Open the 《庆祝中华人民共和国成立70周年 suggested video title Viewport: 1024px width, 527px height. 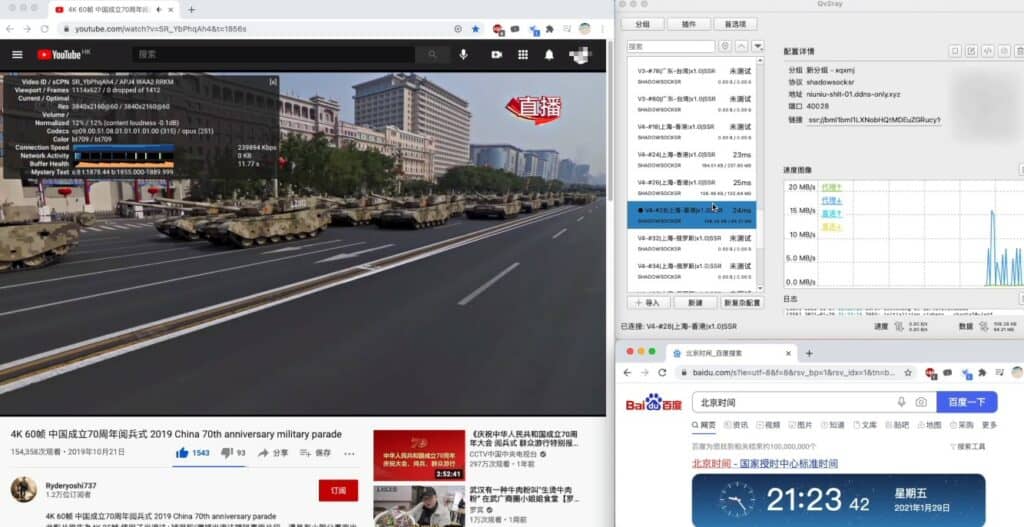tap(524, 438)
